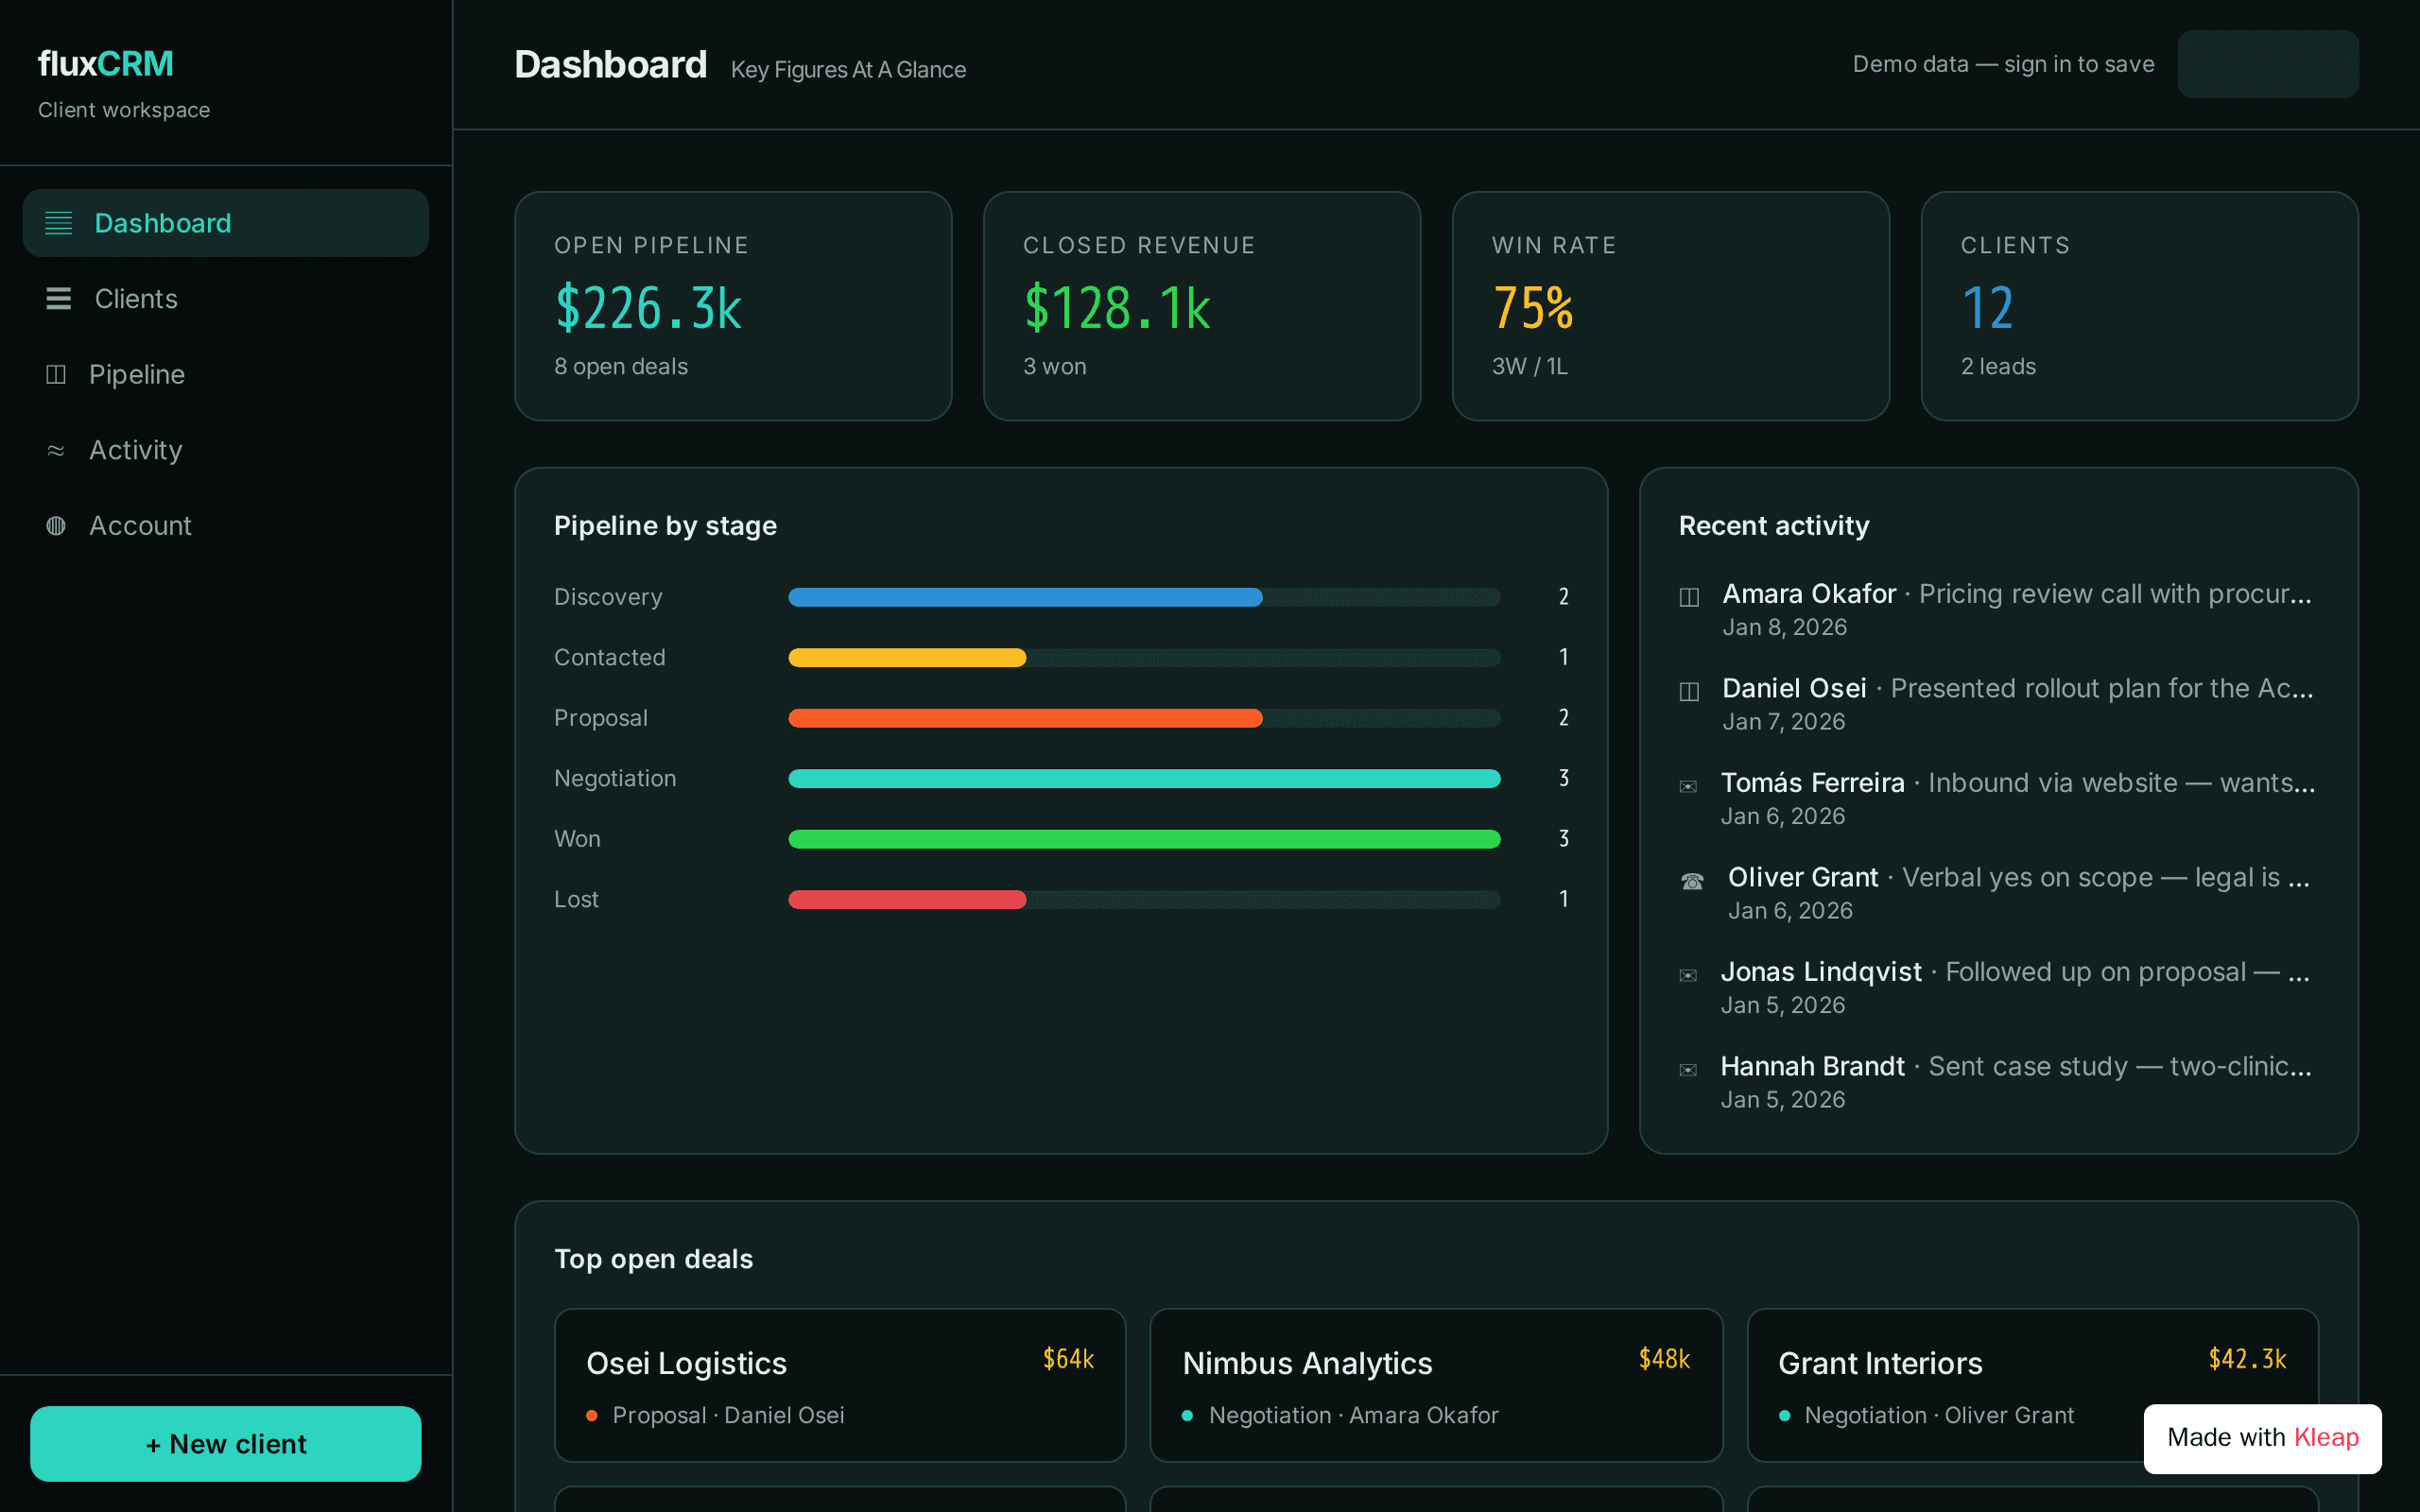
Task: Click the "Jan 8, 2026" activity date
Action: click(x=1784, y=627)
